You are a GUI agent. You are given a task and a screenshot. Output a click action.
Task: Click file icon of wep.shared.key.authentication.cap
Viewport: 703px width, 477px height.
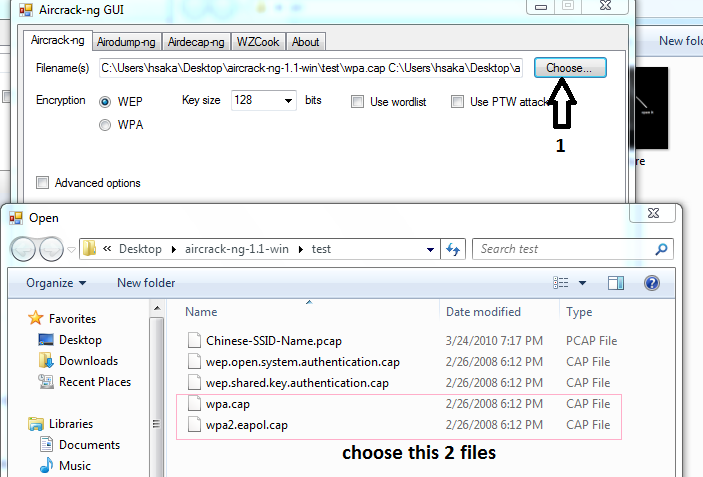194,383
